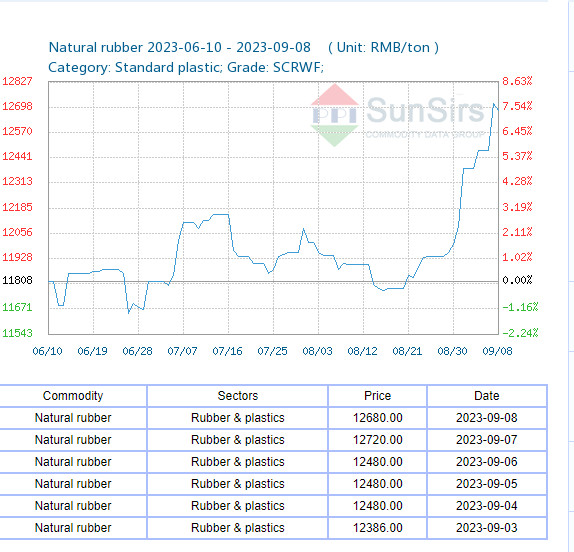Screen dimensions: 574x552
Task: Click the 06/19 date axis label
Action: click(x=92, y=351)
